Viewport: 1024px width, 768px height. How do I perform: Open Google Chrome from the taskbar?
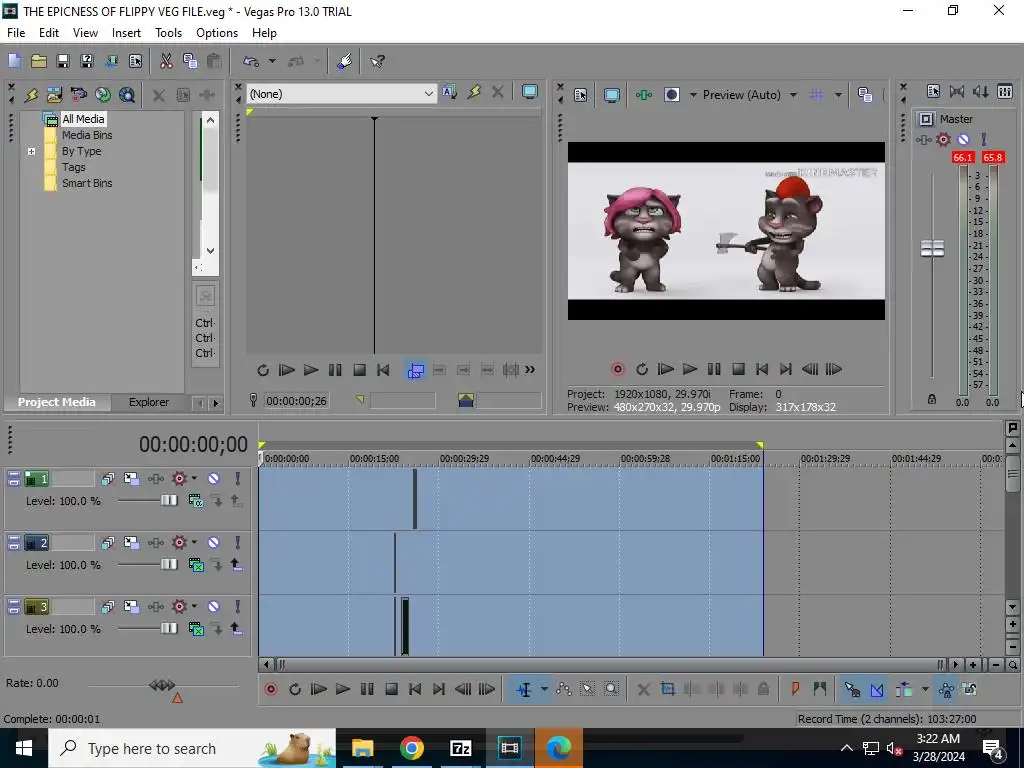pyautogui.click(x=411, y=748)
